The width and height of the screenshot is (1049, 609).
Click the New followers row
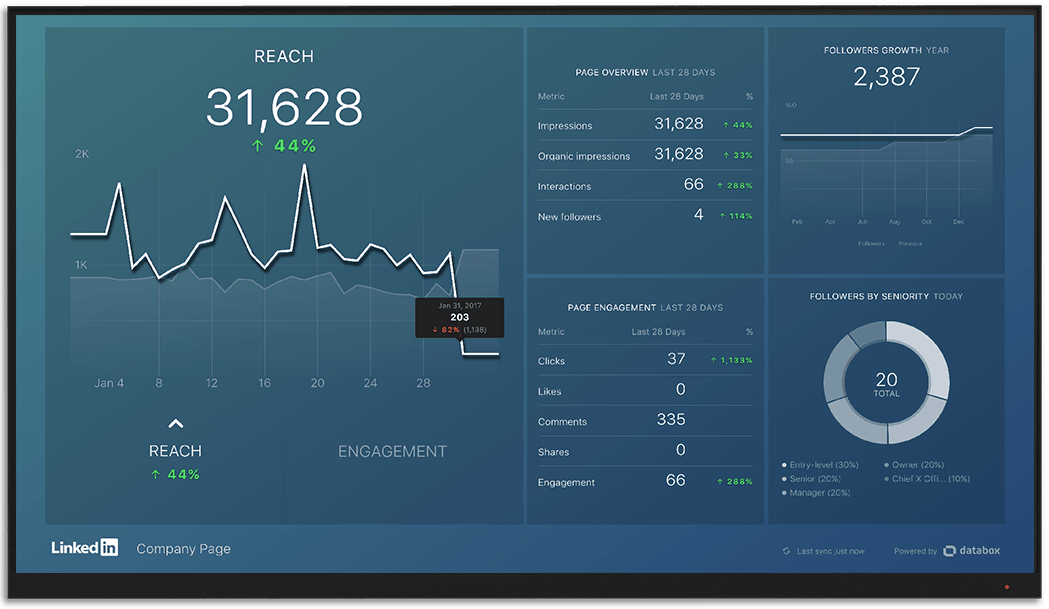click(x=644, y=216)
